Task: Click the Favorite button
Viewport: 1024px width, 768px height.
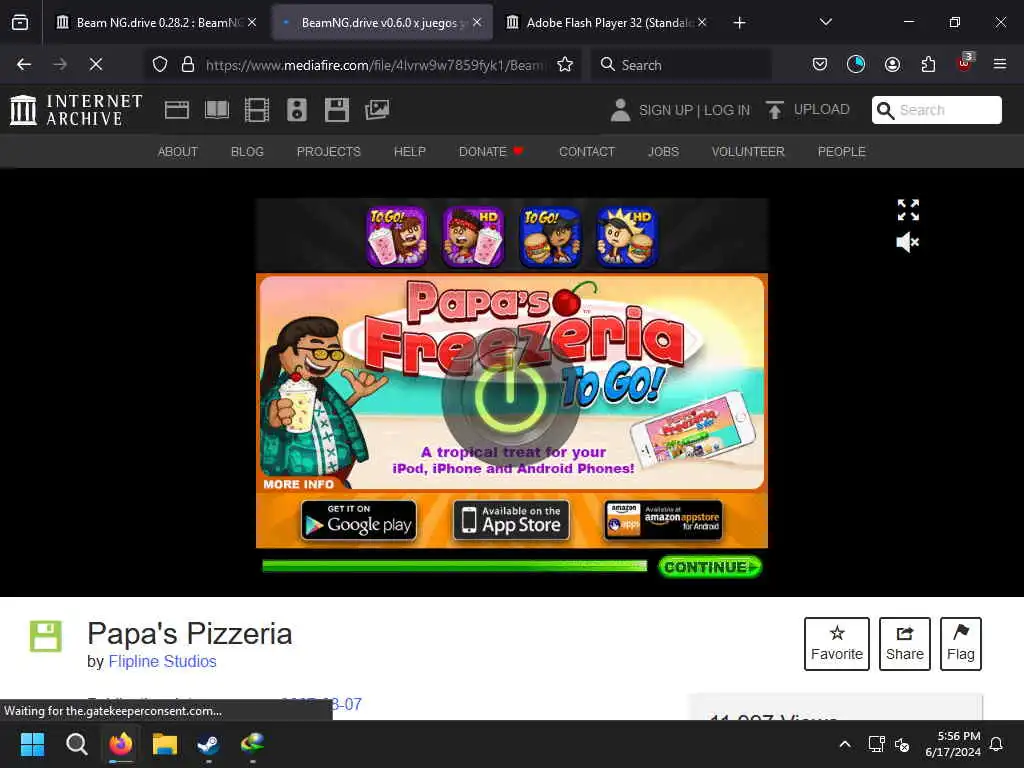Action: 837,643
